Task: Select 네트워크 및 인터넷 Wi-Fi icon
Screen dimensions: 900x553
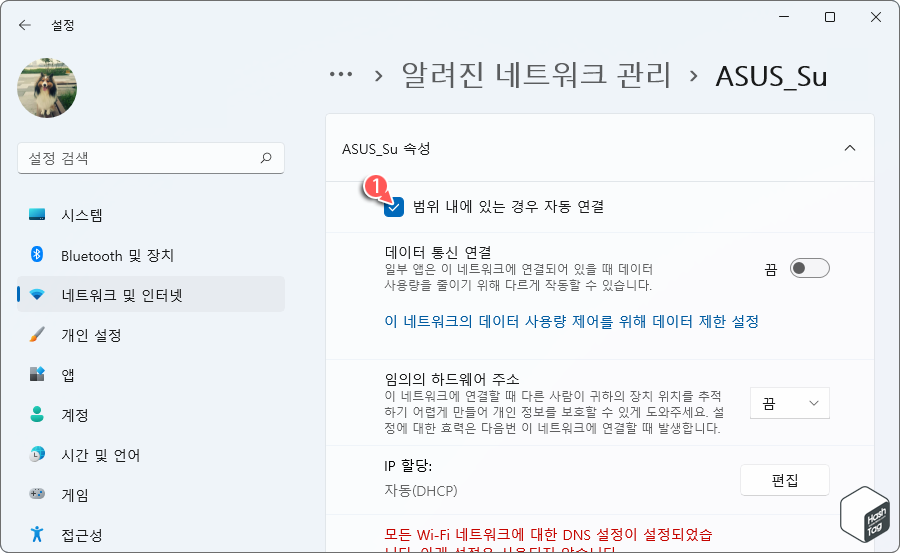Action: [x=37, y=295]
